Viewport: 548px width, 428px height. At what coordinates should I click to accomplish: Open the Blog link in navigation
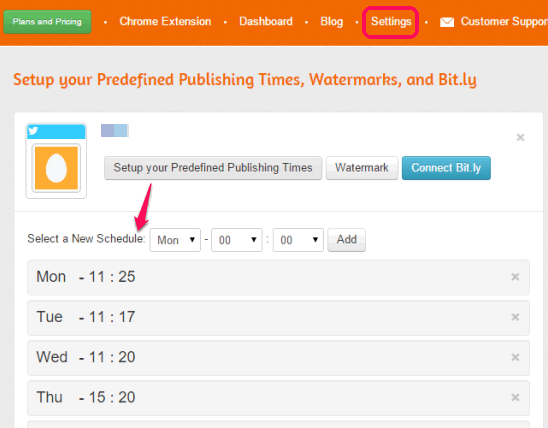[332, 22]
